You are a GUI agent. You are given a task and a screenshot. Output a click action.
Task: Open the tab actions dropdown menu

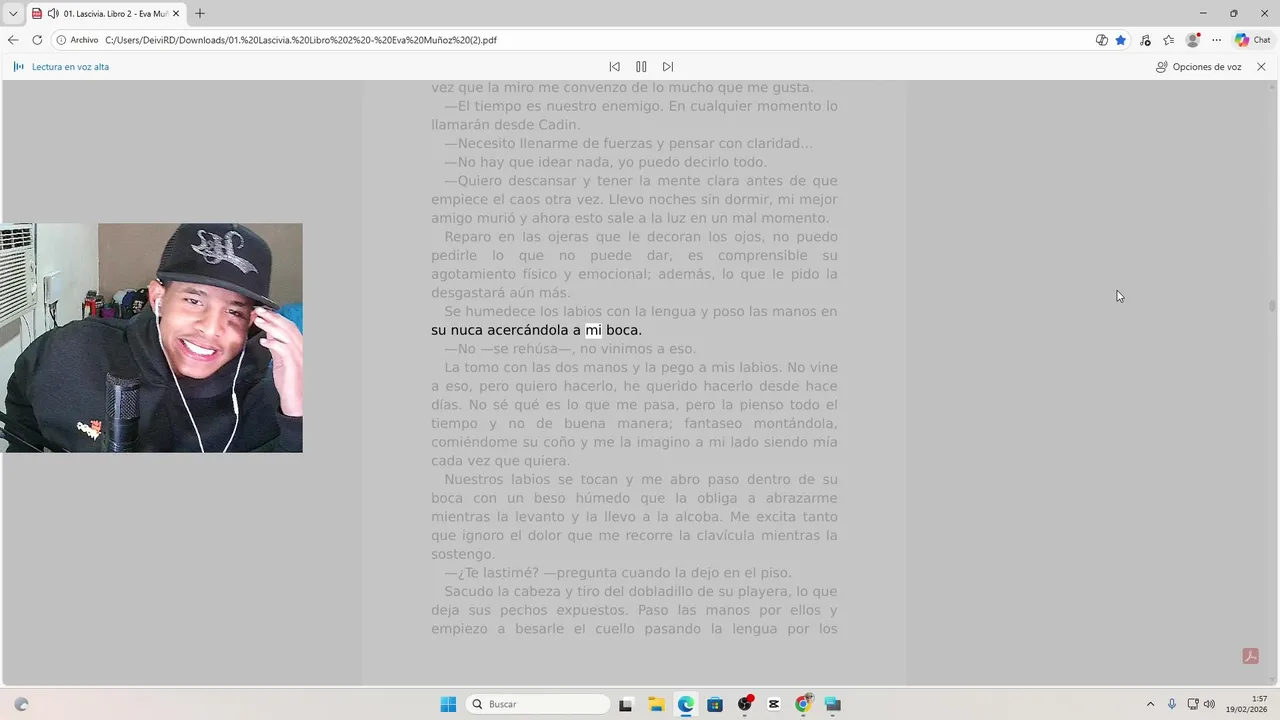point(13,13)
